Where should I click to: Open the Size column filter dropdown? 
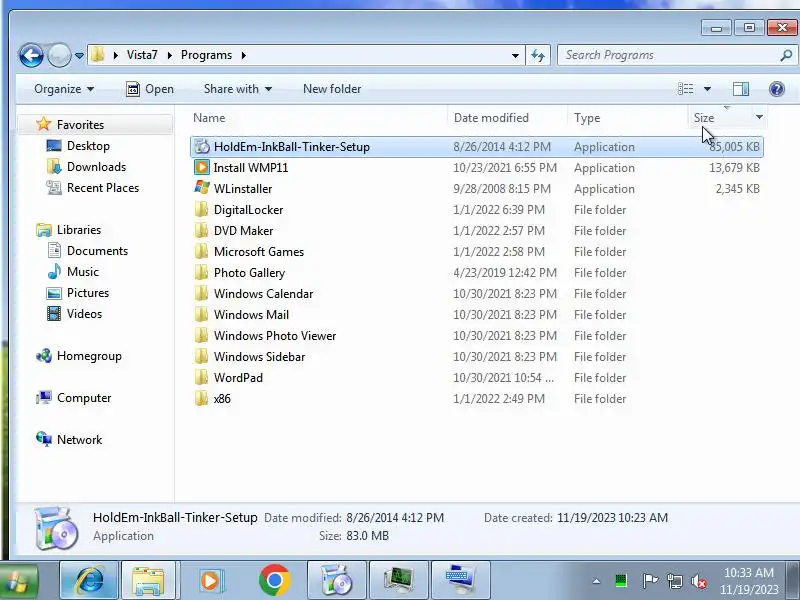tap(759, 117)
